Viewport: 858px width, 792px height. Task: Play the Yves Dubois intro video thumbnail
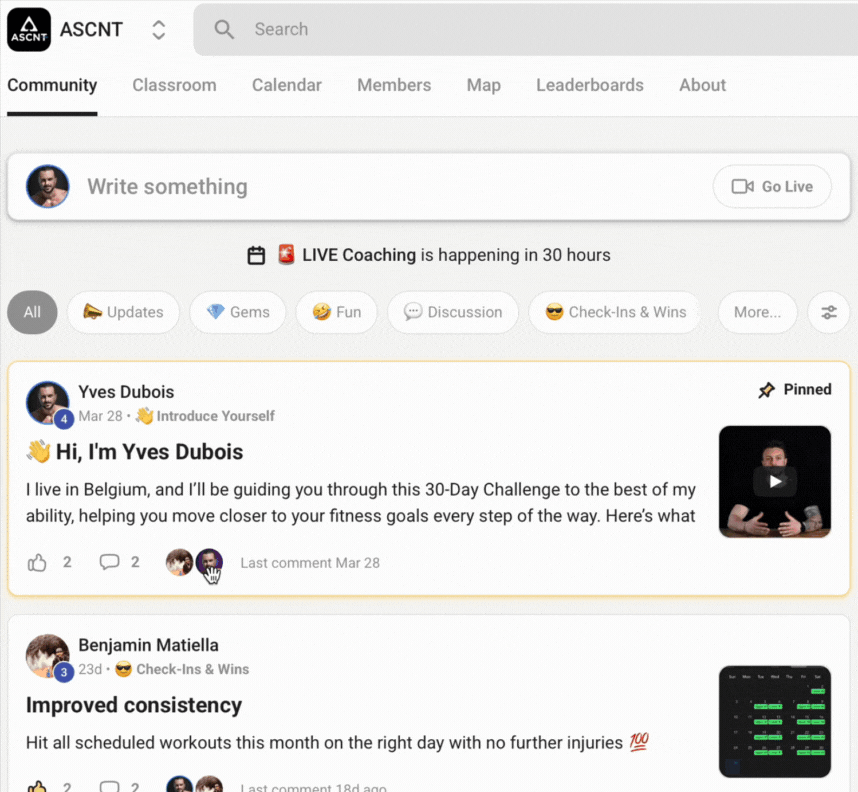(x=775, y=482)
